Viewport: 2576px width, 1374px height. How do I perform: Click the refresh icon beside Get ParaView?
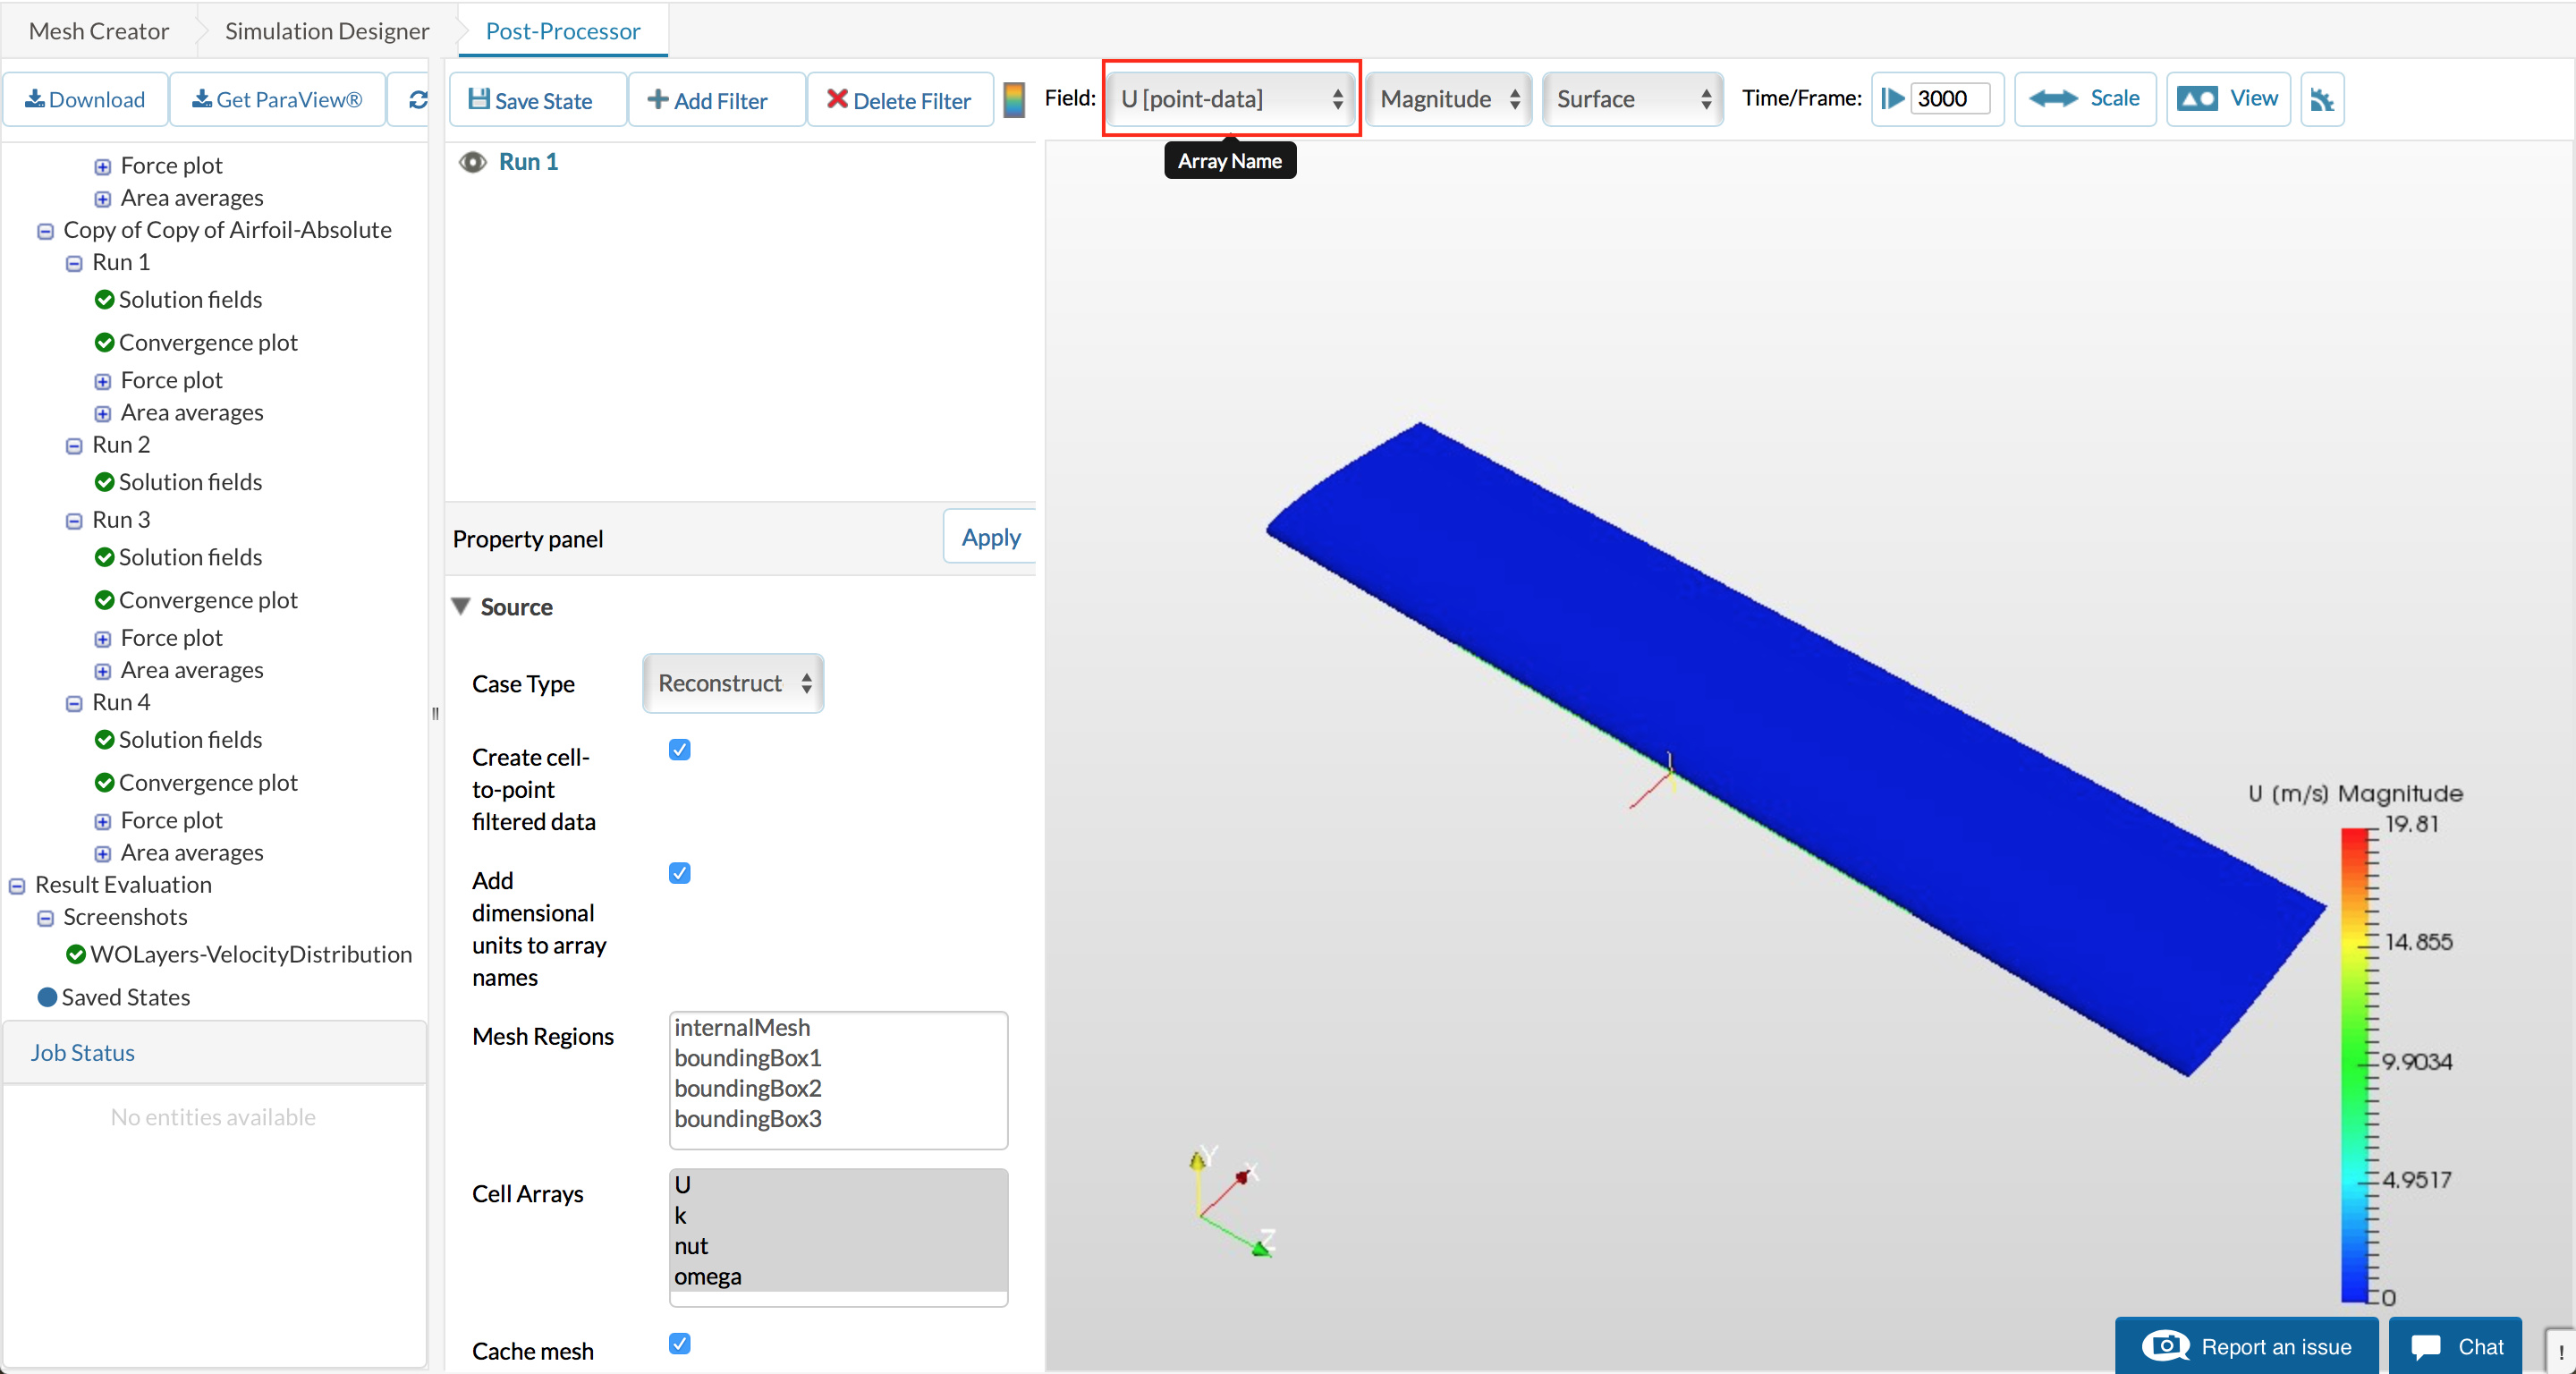click(x=418, y=99)
